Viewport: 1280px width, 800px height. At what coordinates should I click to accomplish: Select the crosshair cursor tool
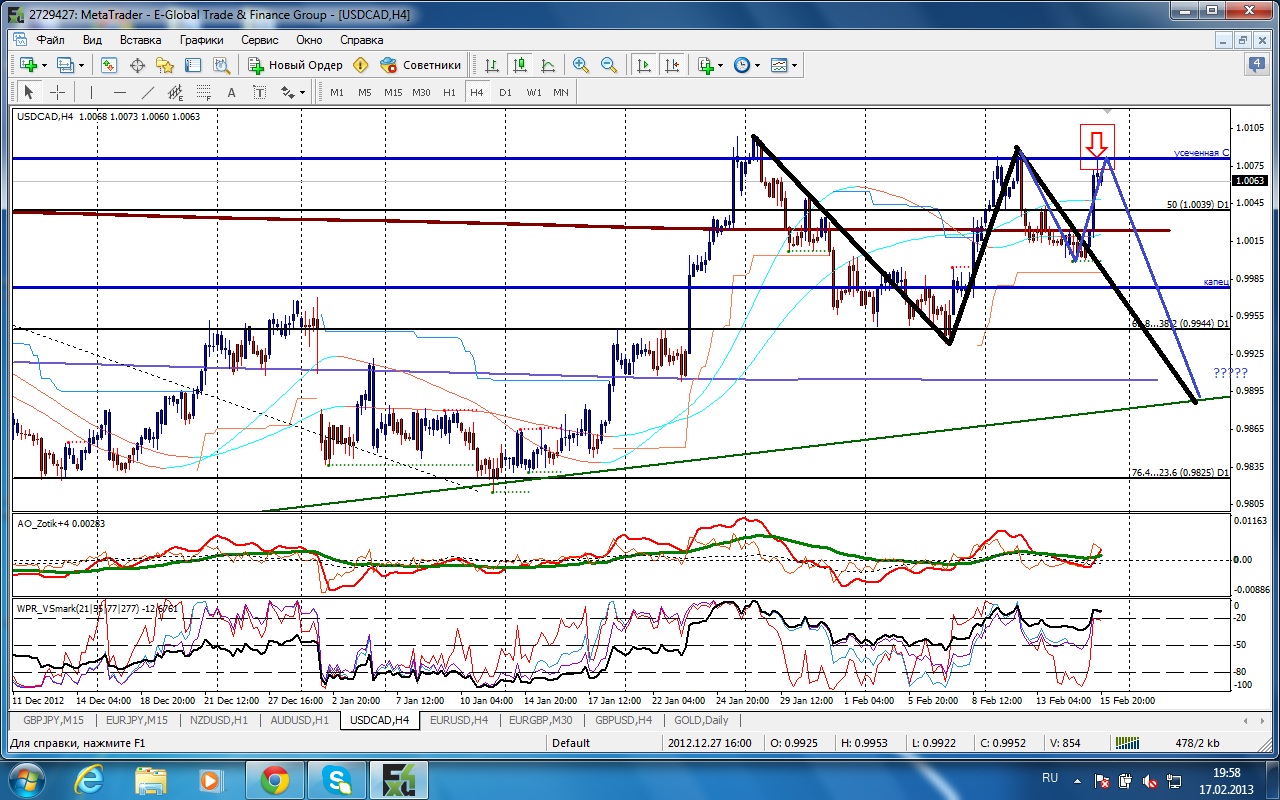pyautogui.click(x=57, y=92)
